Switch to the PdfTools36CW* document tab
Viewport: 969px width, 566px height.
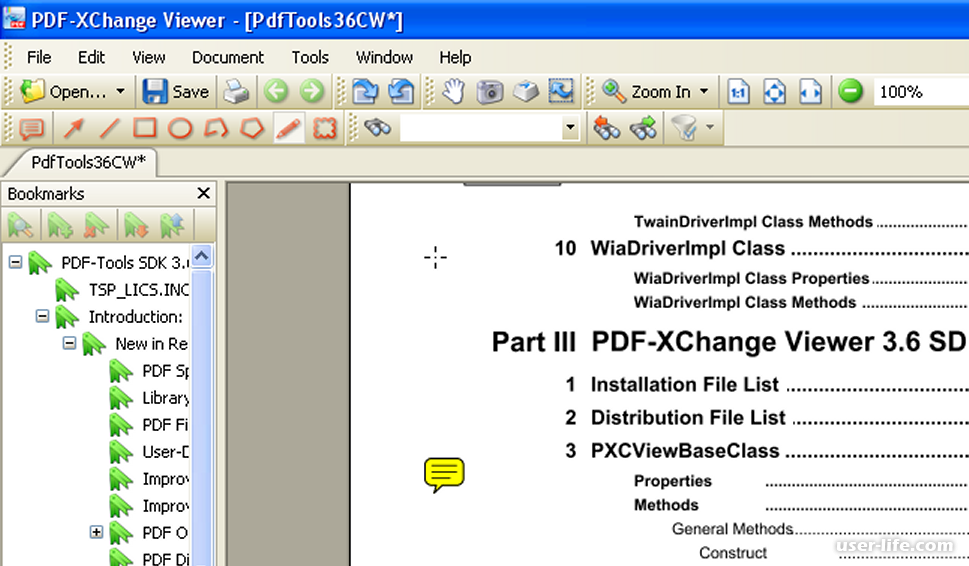88,163
